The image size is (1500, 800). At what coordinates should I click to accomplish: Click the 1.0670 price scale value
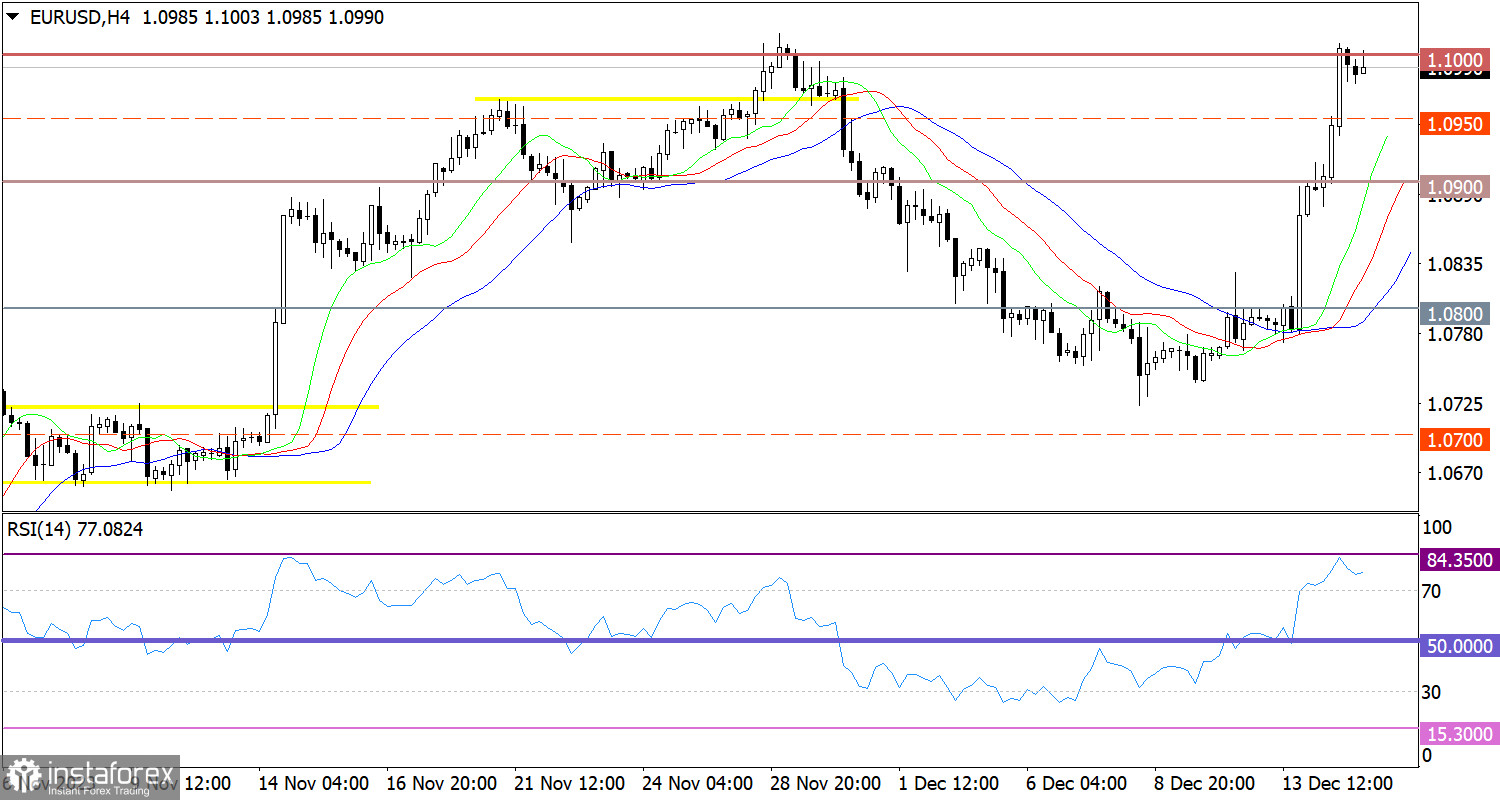1457,472
